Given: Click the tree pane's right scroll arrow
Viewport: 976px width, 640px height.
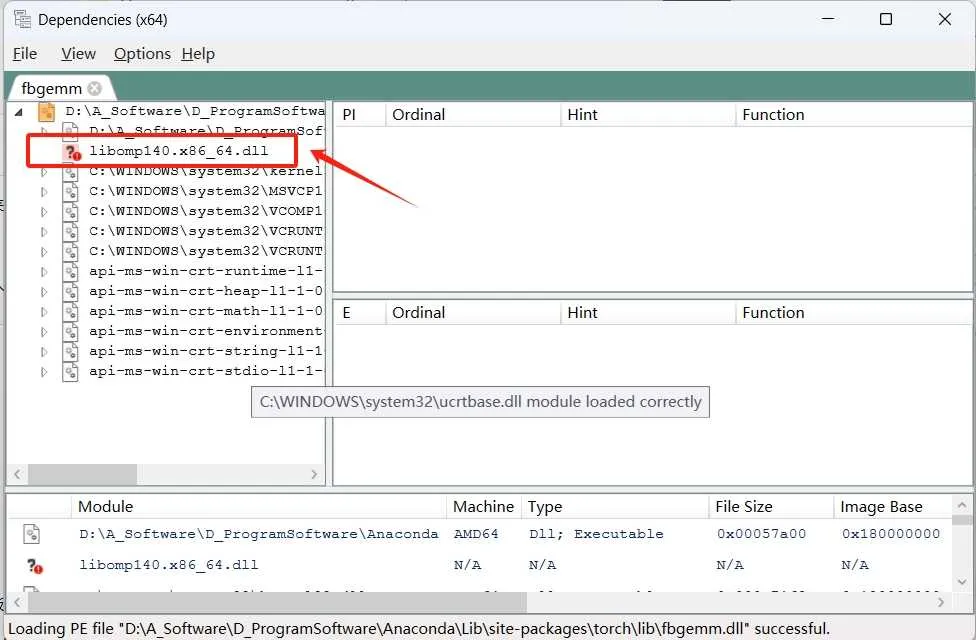Looking at the screenshot, I should pos(314,474).
